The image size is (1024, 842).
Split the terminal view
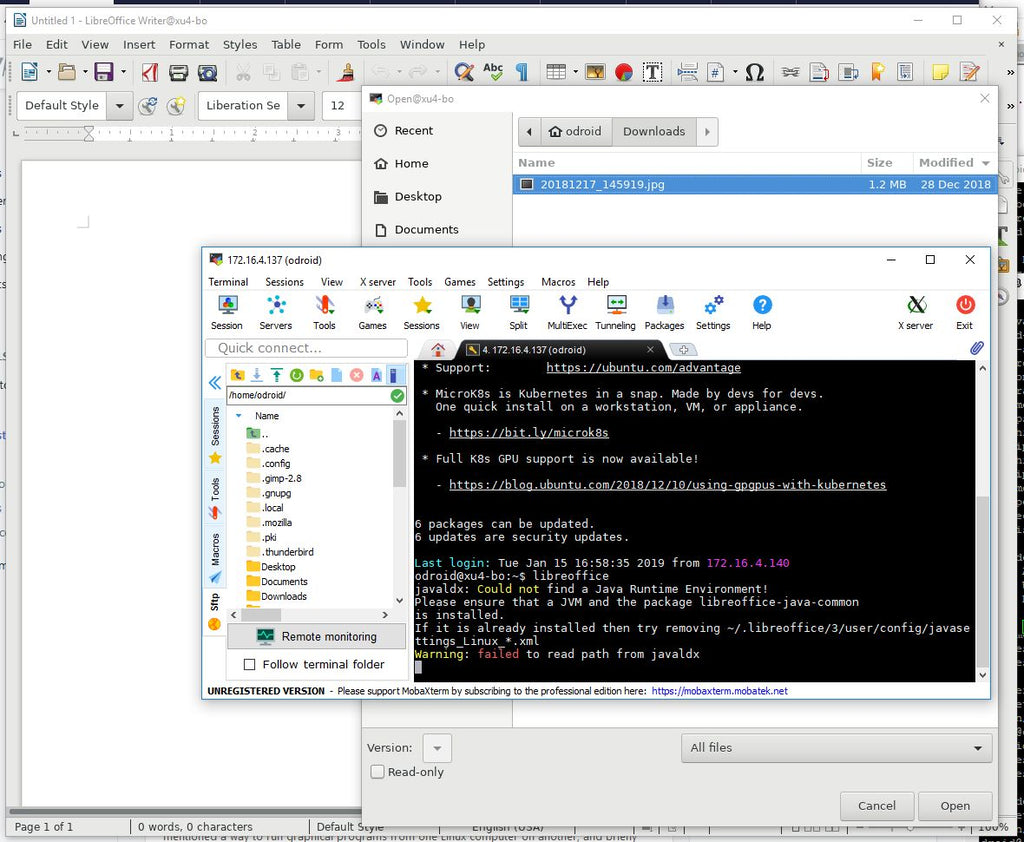[x=518, y=311]
